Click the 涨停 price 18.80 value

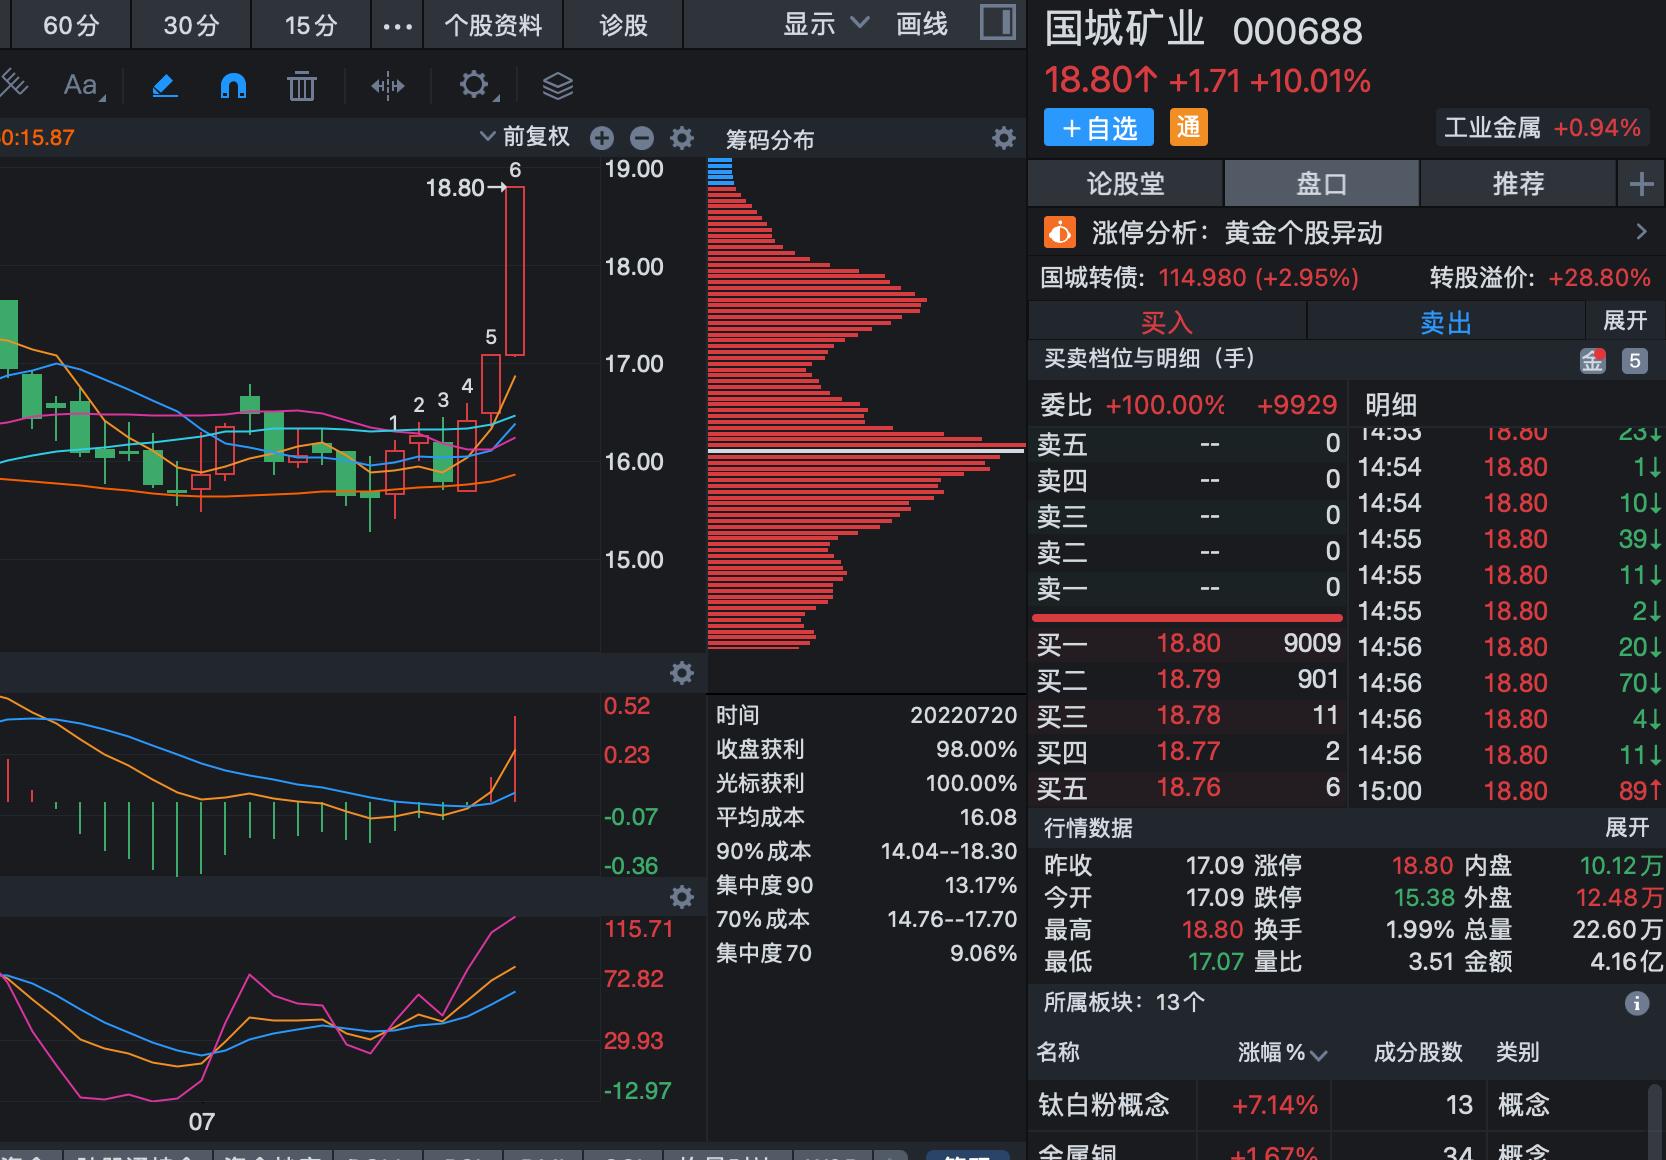[1422, 866]
